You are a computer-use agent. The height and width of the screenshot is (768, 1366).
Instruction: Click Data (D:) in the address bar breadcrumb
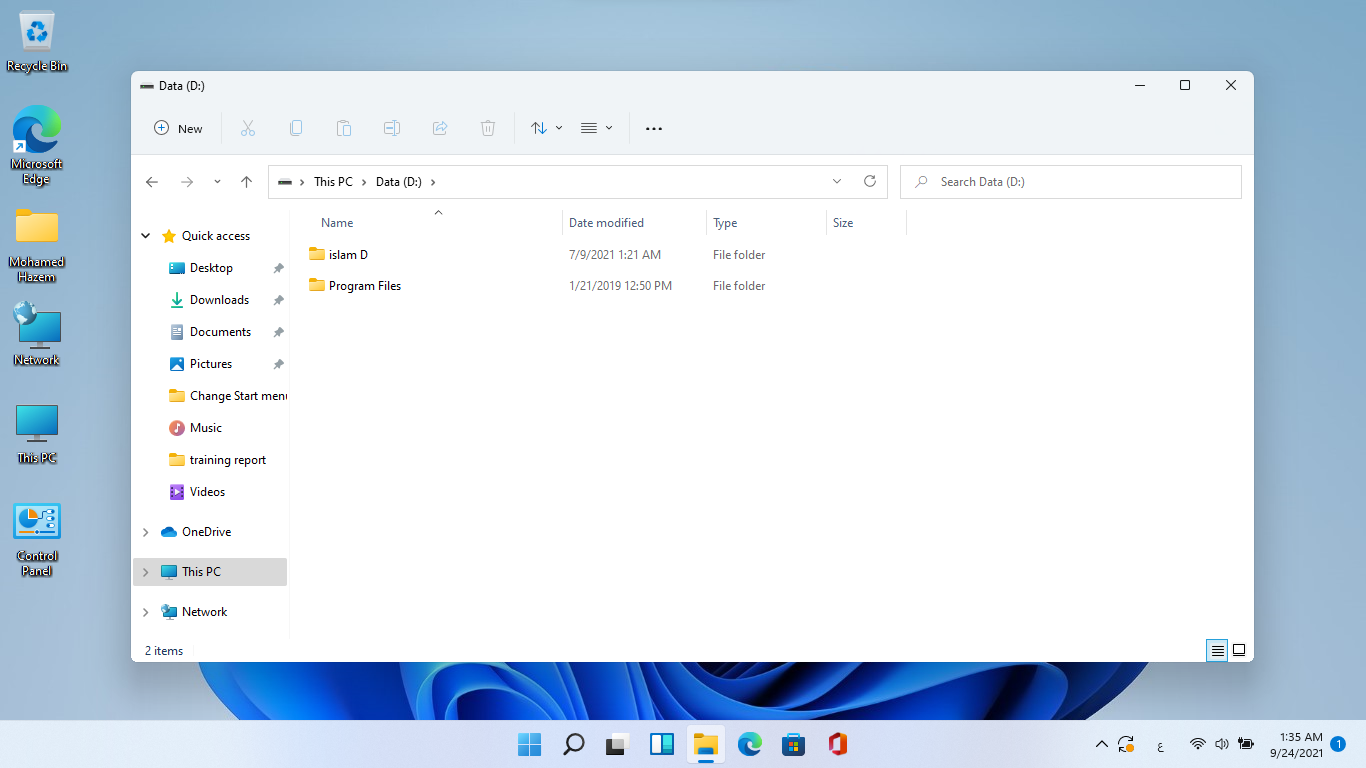[399, 182]
